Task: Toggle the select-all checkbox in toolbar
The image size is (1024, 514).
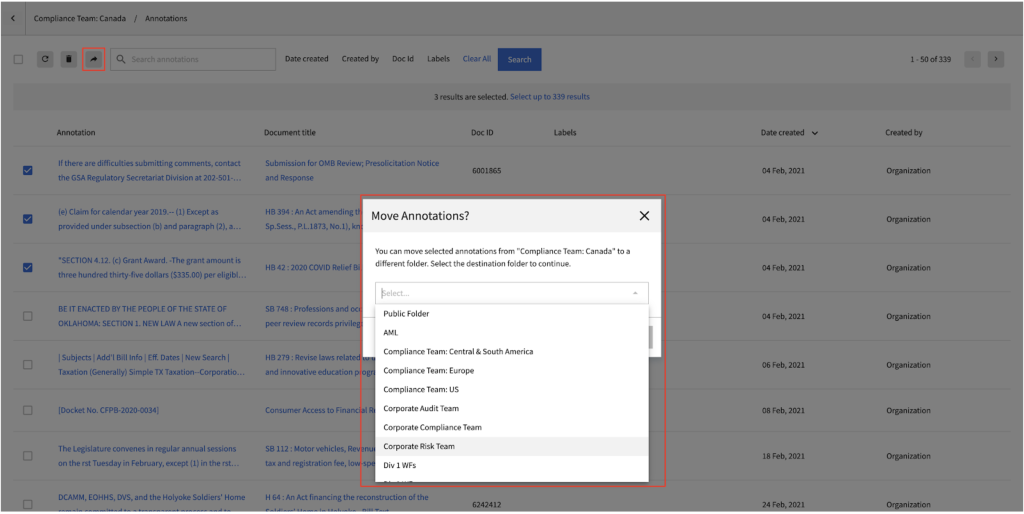Action: click(18, 59)
